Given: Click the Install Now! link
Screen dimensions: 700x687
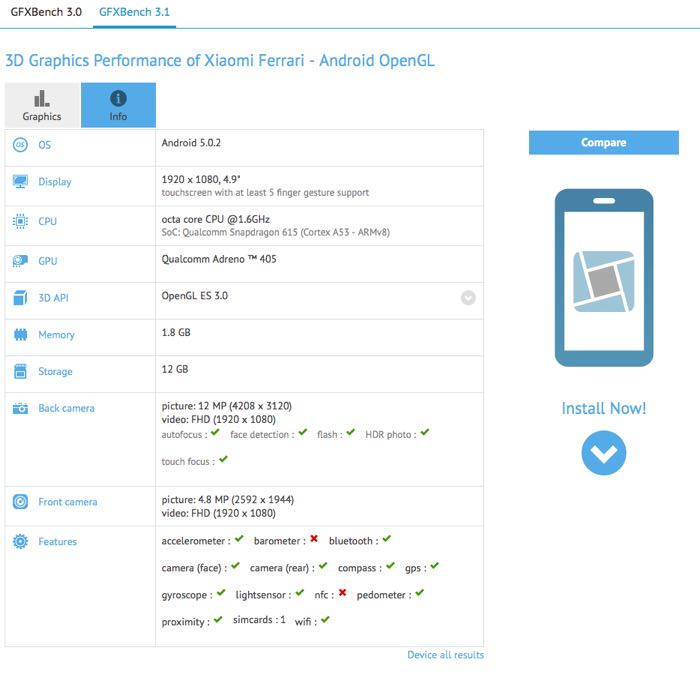Looking at the screenshot, I should coord(604,408).
